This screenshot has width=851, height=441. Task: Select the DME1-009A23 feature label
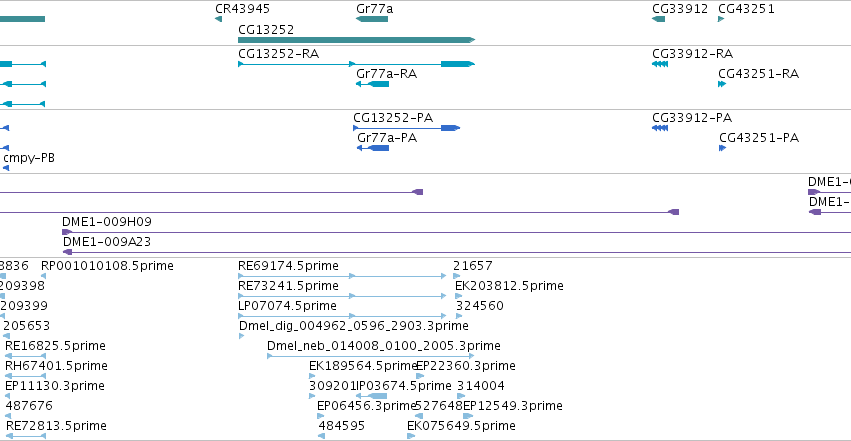(107, 241)
